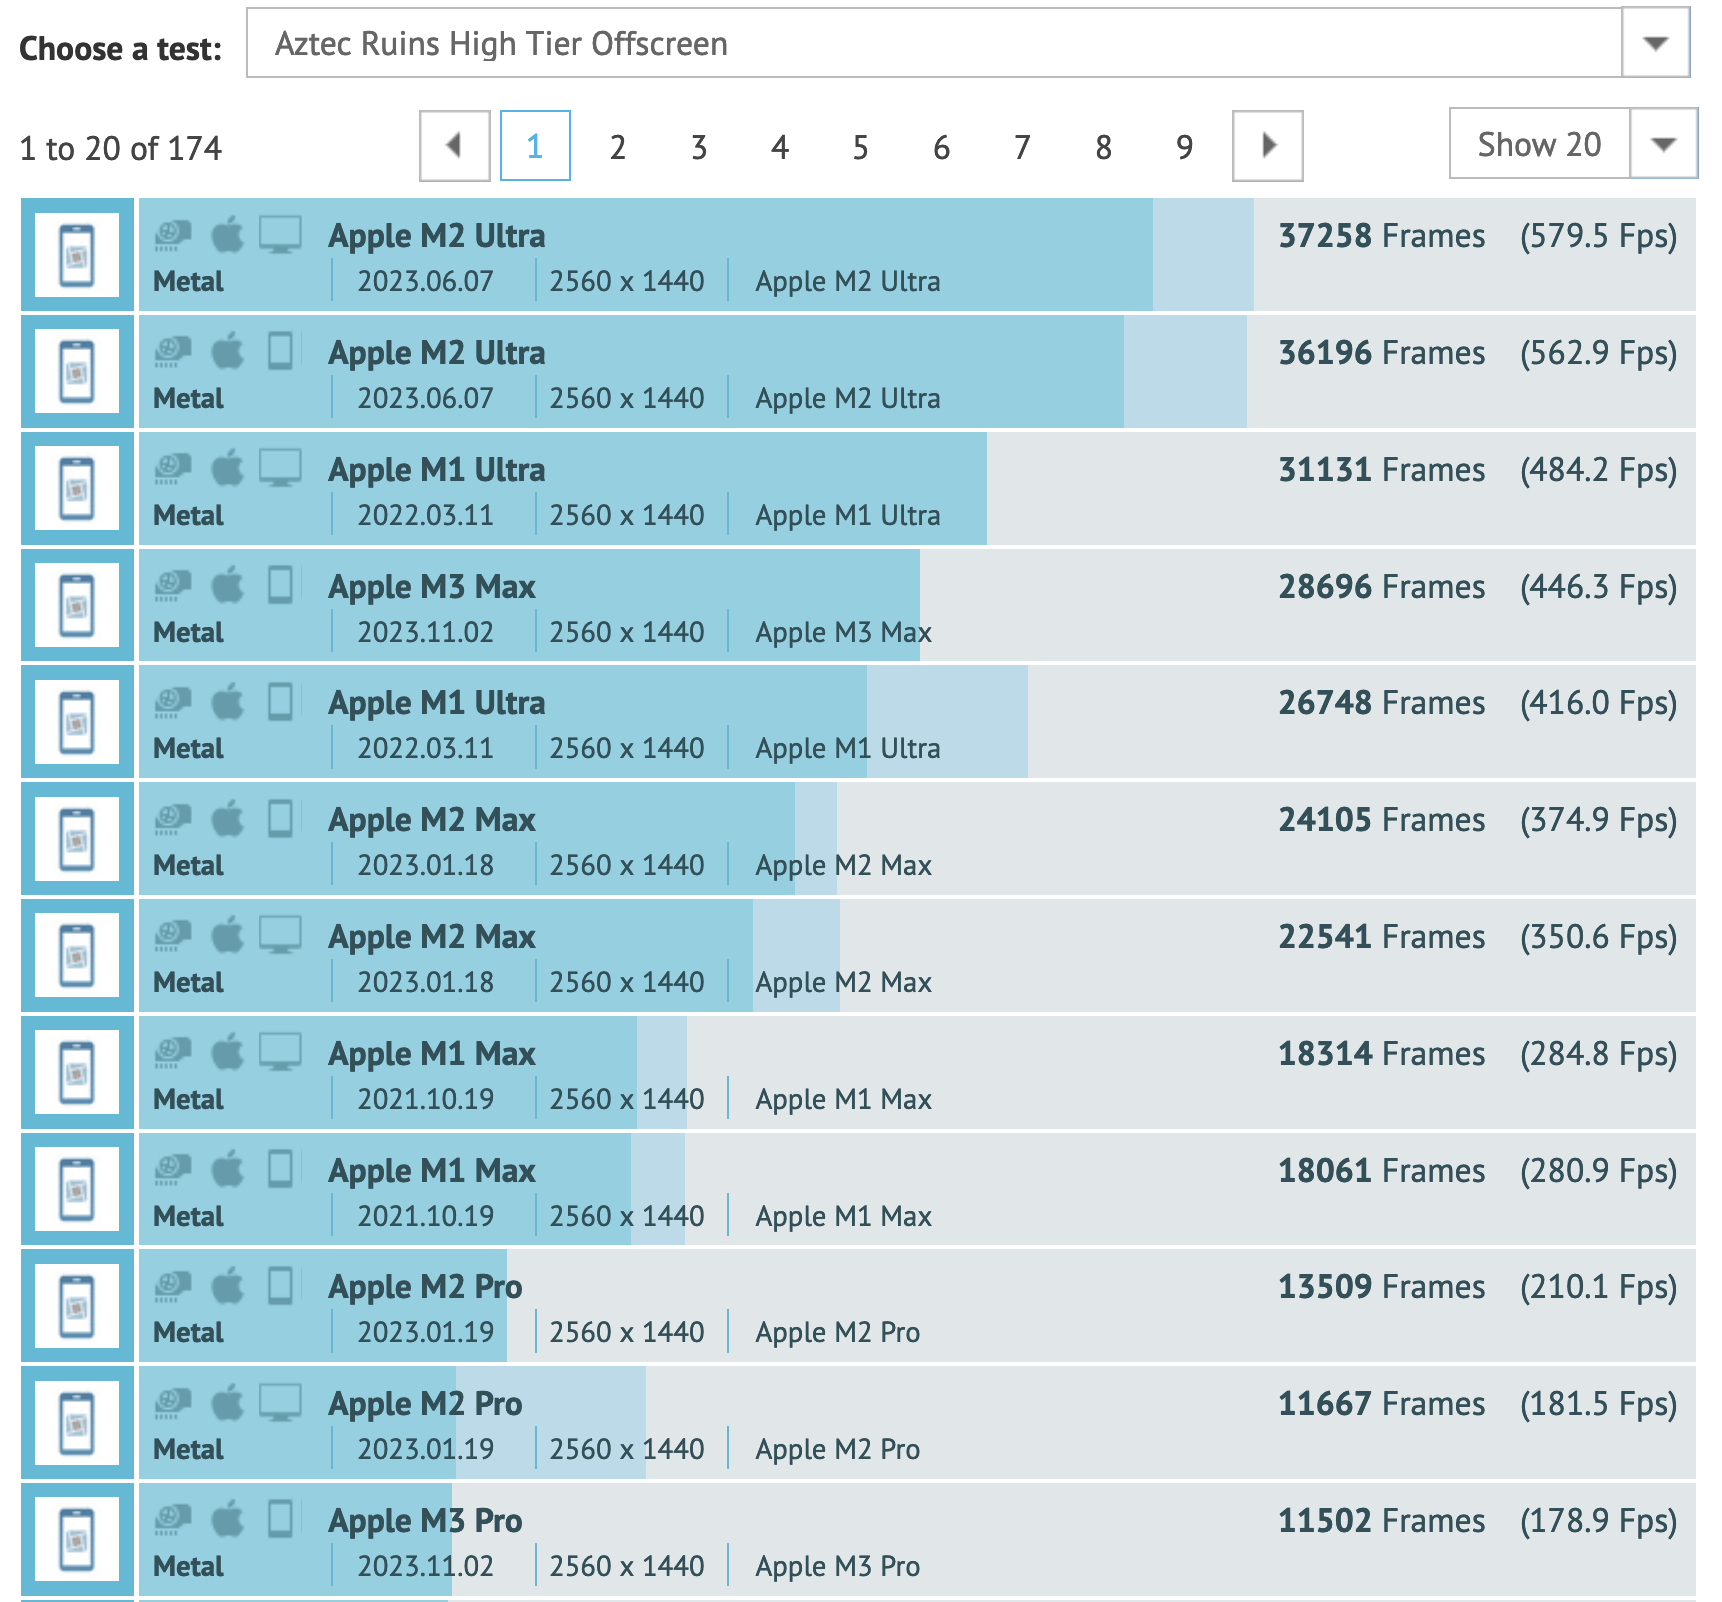
Task: Jump to results page 9
Action: [1184, 148]
